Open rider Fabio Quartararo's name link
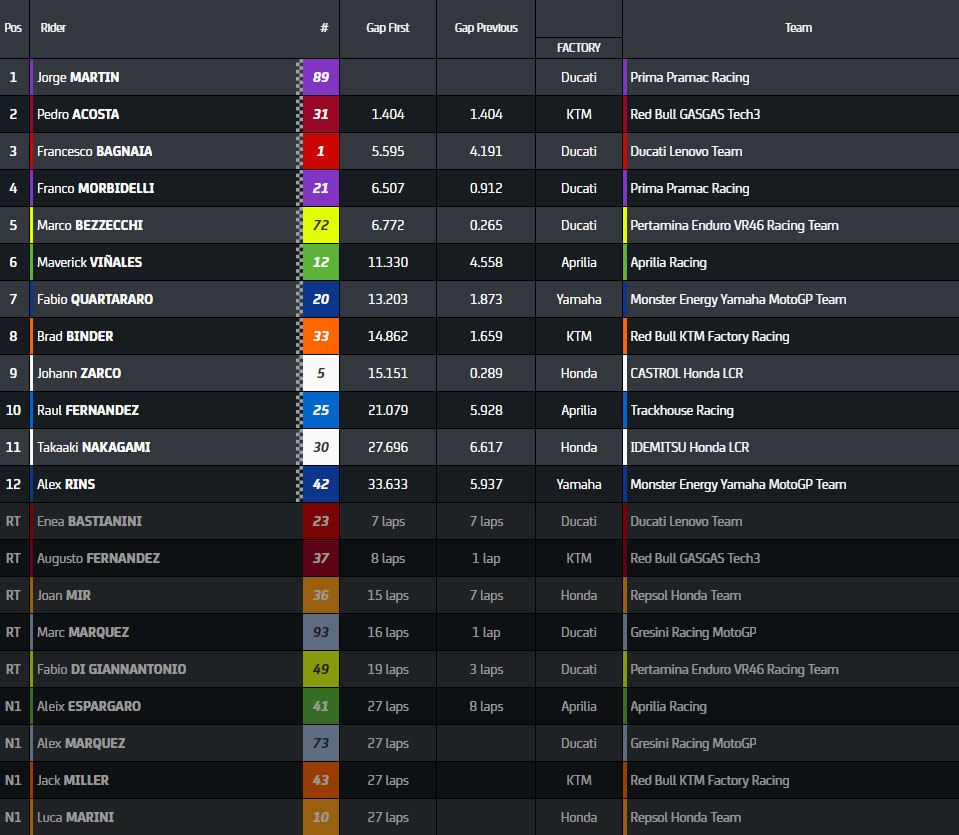 pos(94,299)
